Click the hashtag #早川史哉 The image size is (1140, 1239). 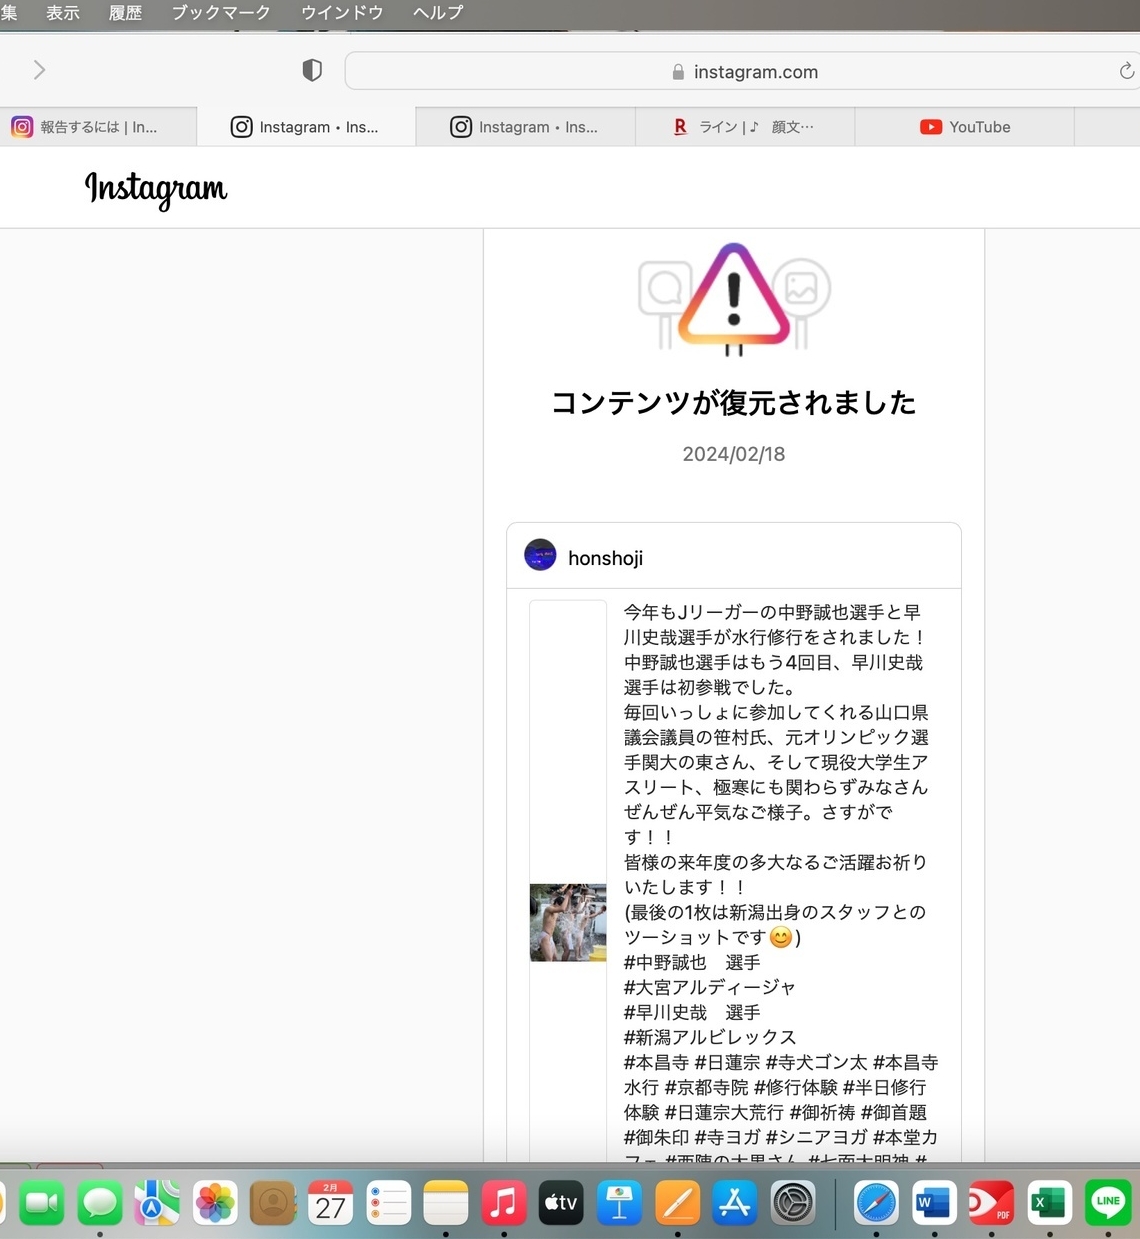tap(665, 1012)
